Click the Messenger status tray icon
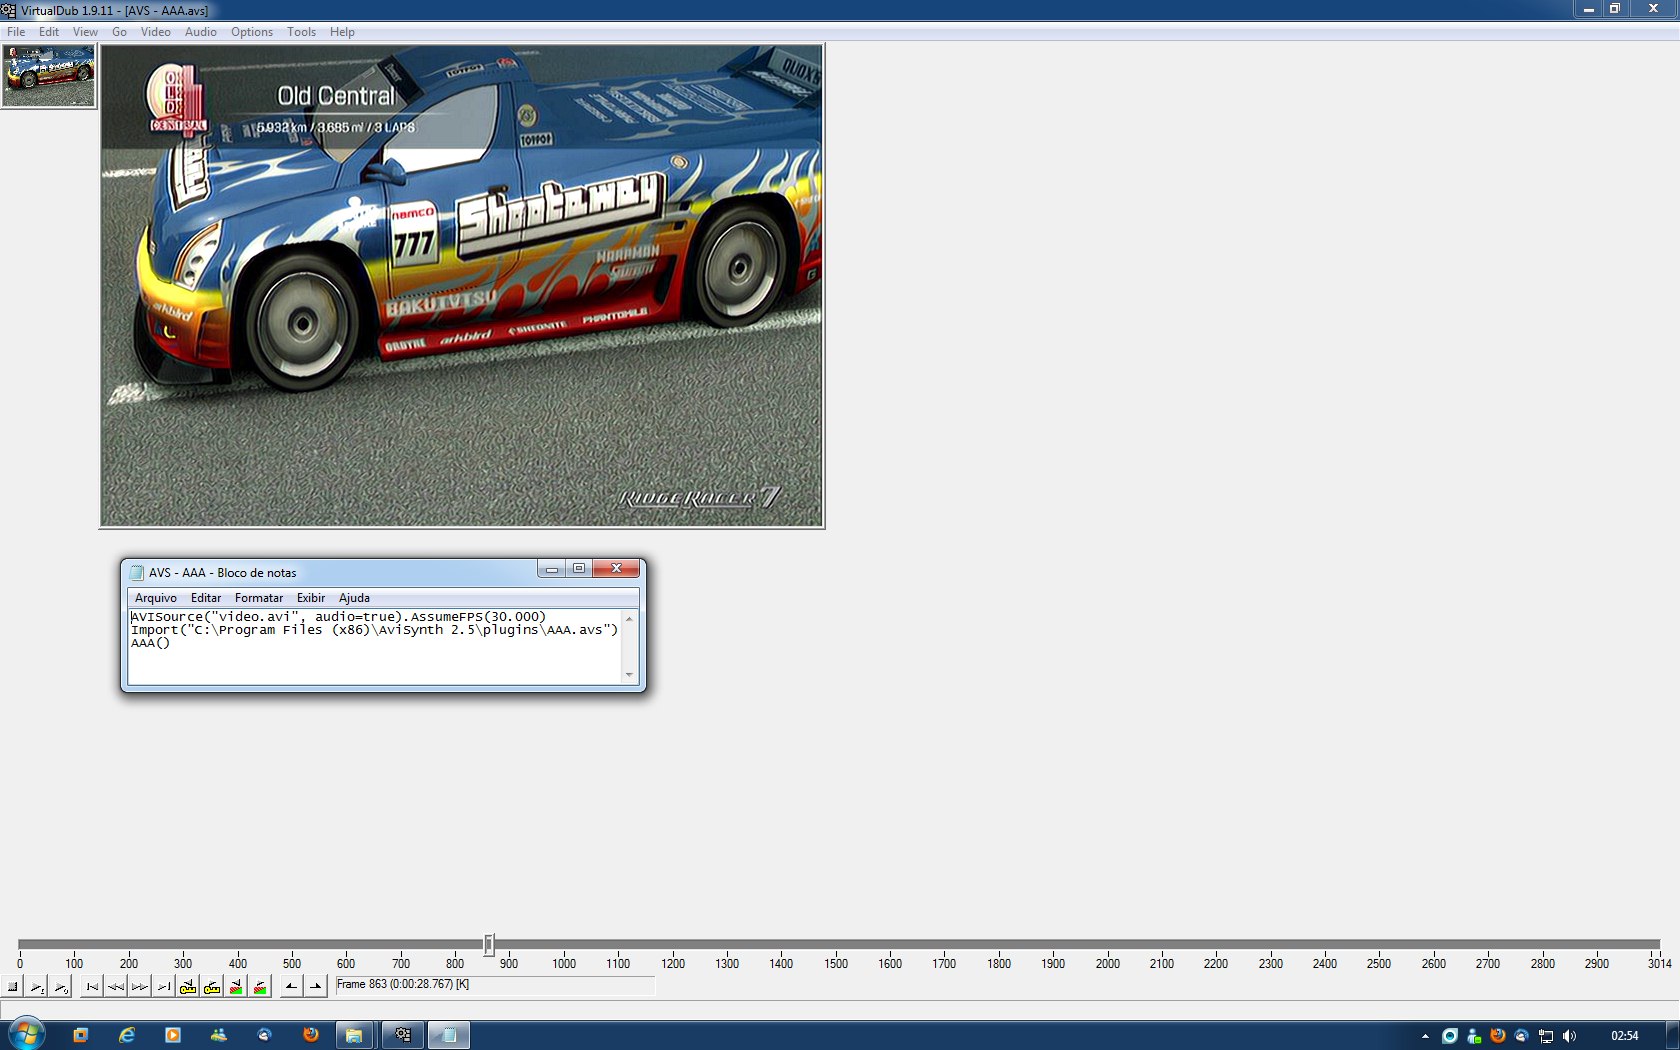1680x1050 pixels. [x=1474, y=1036]
